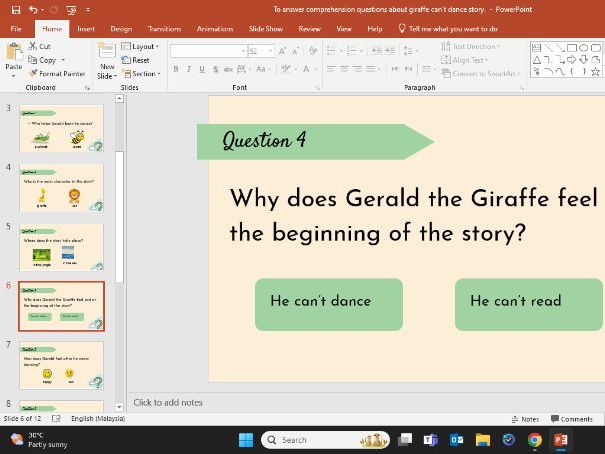This screenshot has height=454, width=605.
Task: Select slide 7 thumbnail in slide panel
Action: [x=61, y=365]
